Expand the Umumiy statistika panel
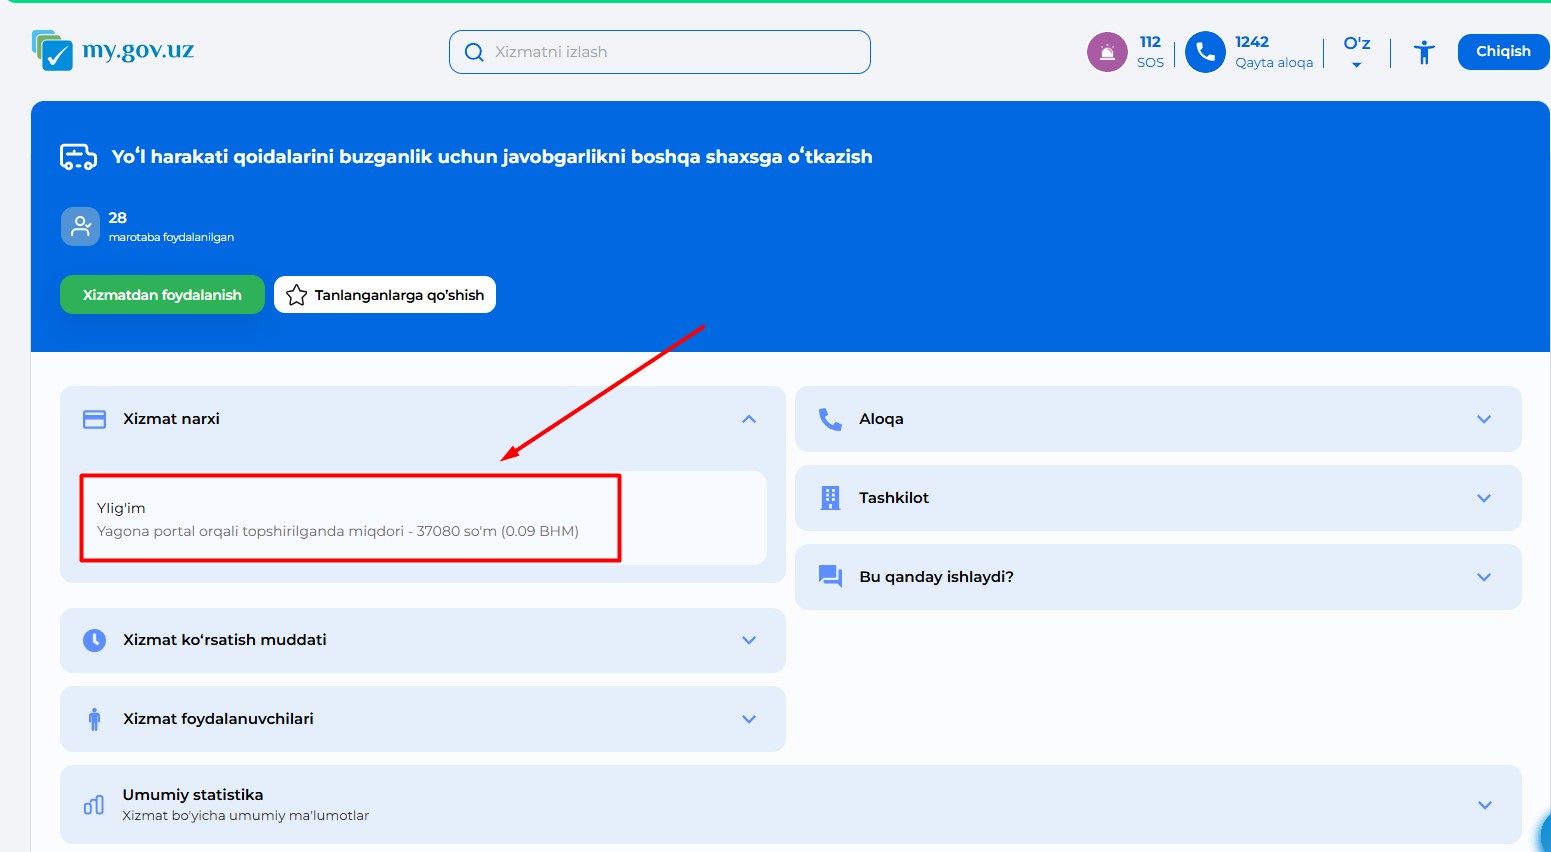1551x852 pixels. 1484,805
